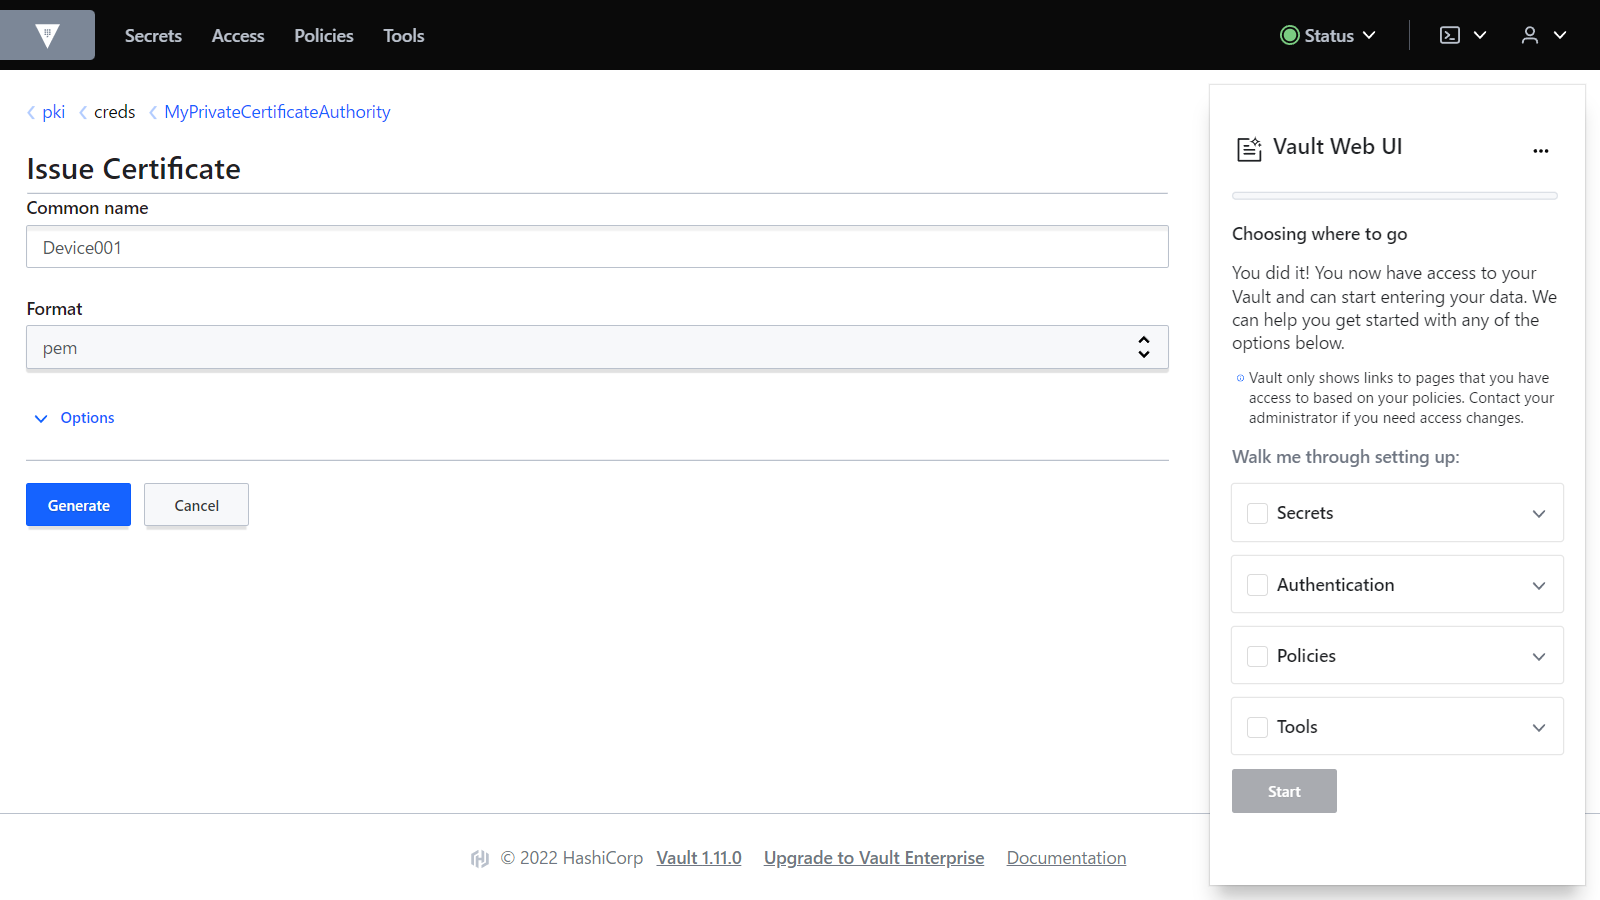
Task: Click the Vault Web UI guide icon
Action: coord(1249,149)
